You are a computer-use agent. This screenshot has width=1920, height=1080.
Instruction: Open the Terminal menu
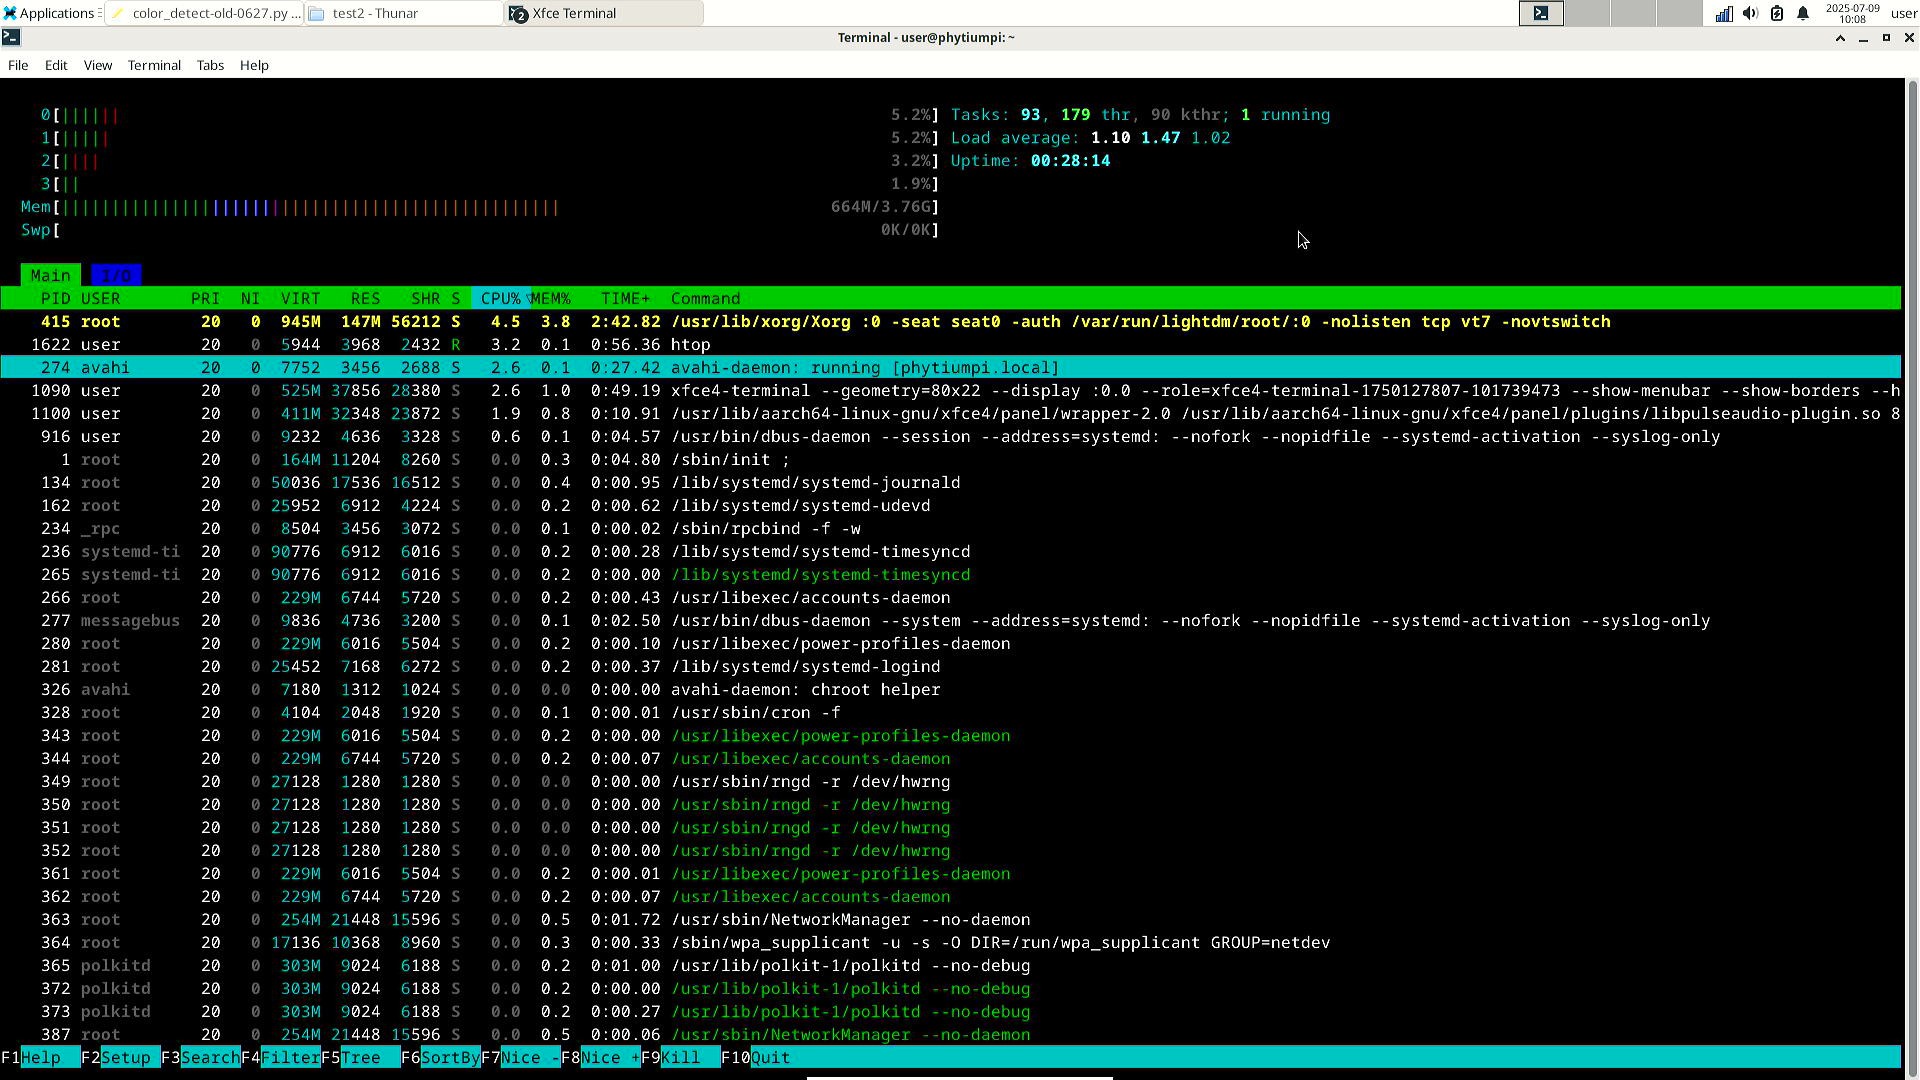pos(154,65)
